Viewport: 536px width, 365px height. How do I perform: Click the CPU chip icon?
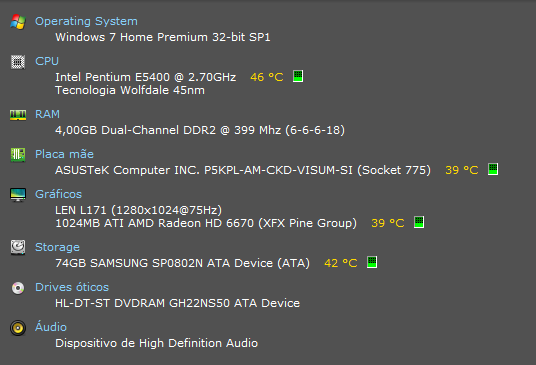tap(18, 62)
